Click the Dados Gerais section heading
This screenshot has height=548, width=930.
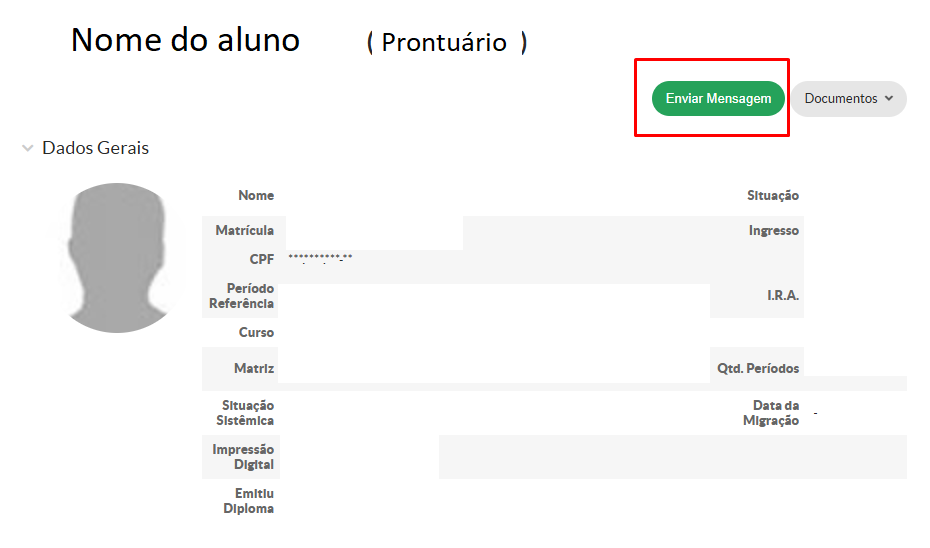pyautogui.click(x=95, y=148)
